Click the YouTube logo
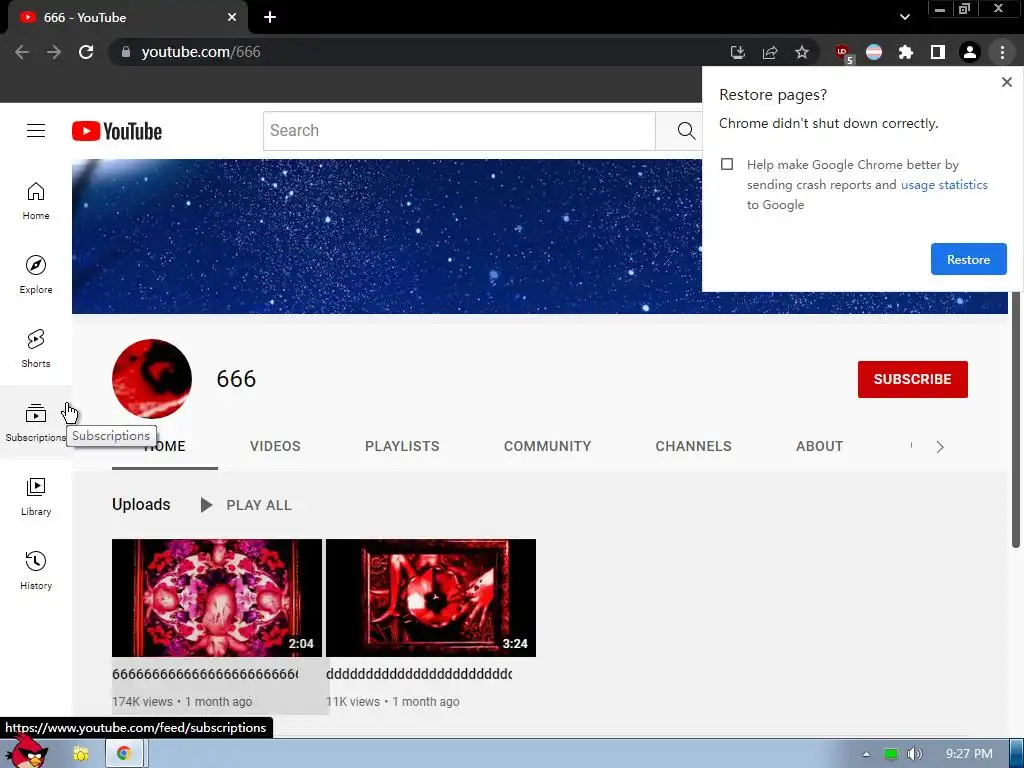 (117, 131)
